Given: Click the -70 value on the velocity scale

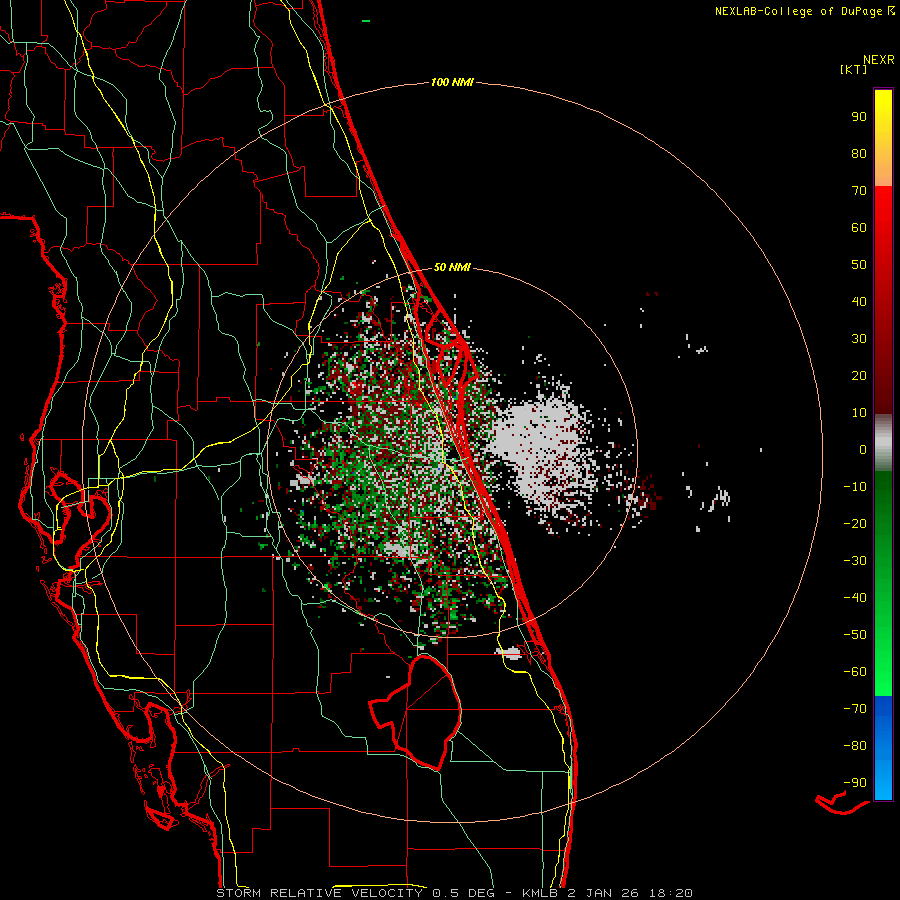Looking at the screenshot, I should tap(855, 709).
